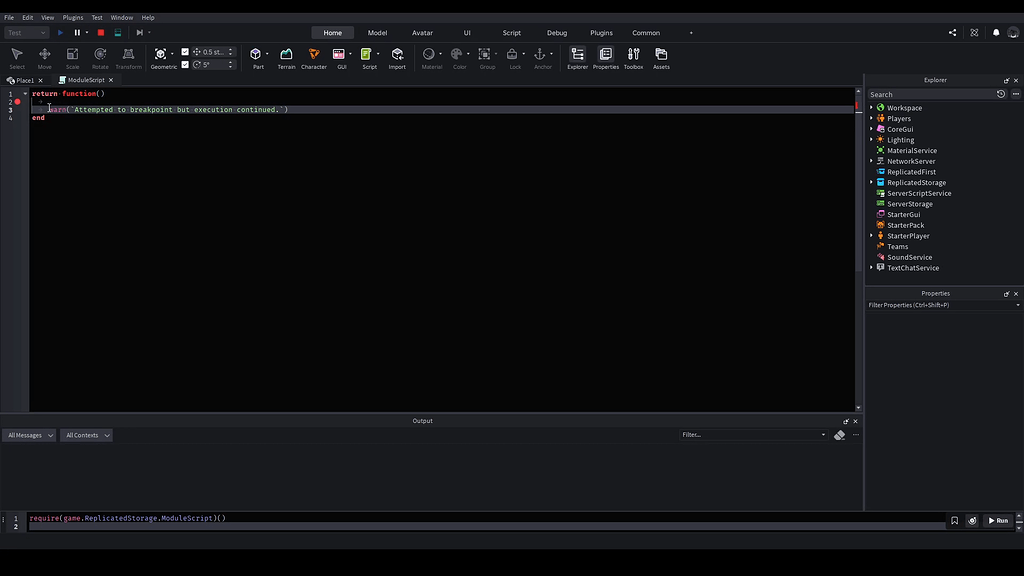
Task: Toggle the Explorer panel button
Action: tap(577, 57)
